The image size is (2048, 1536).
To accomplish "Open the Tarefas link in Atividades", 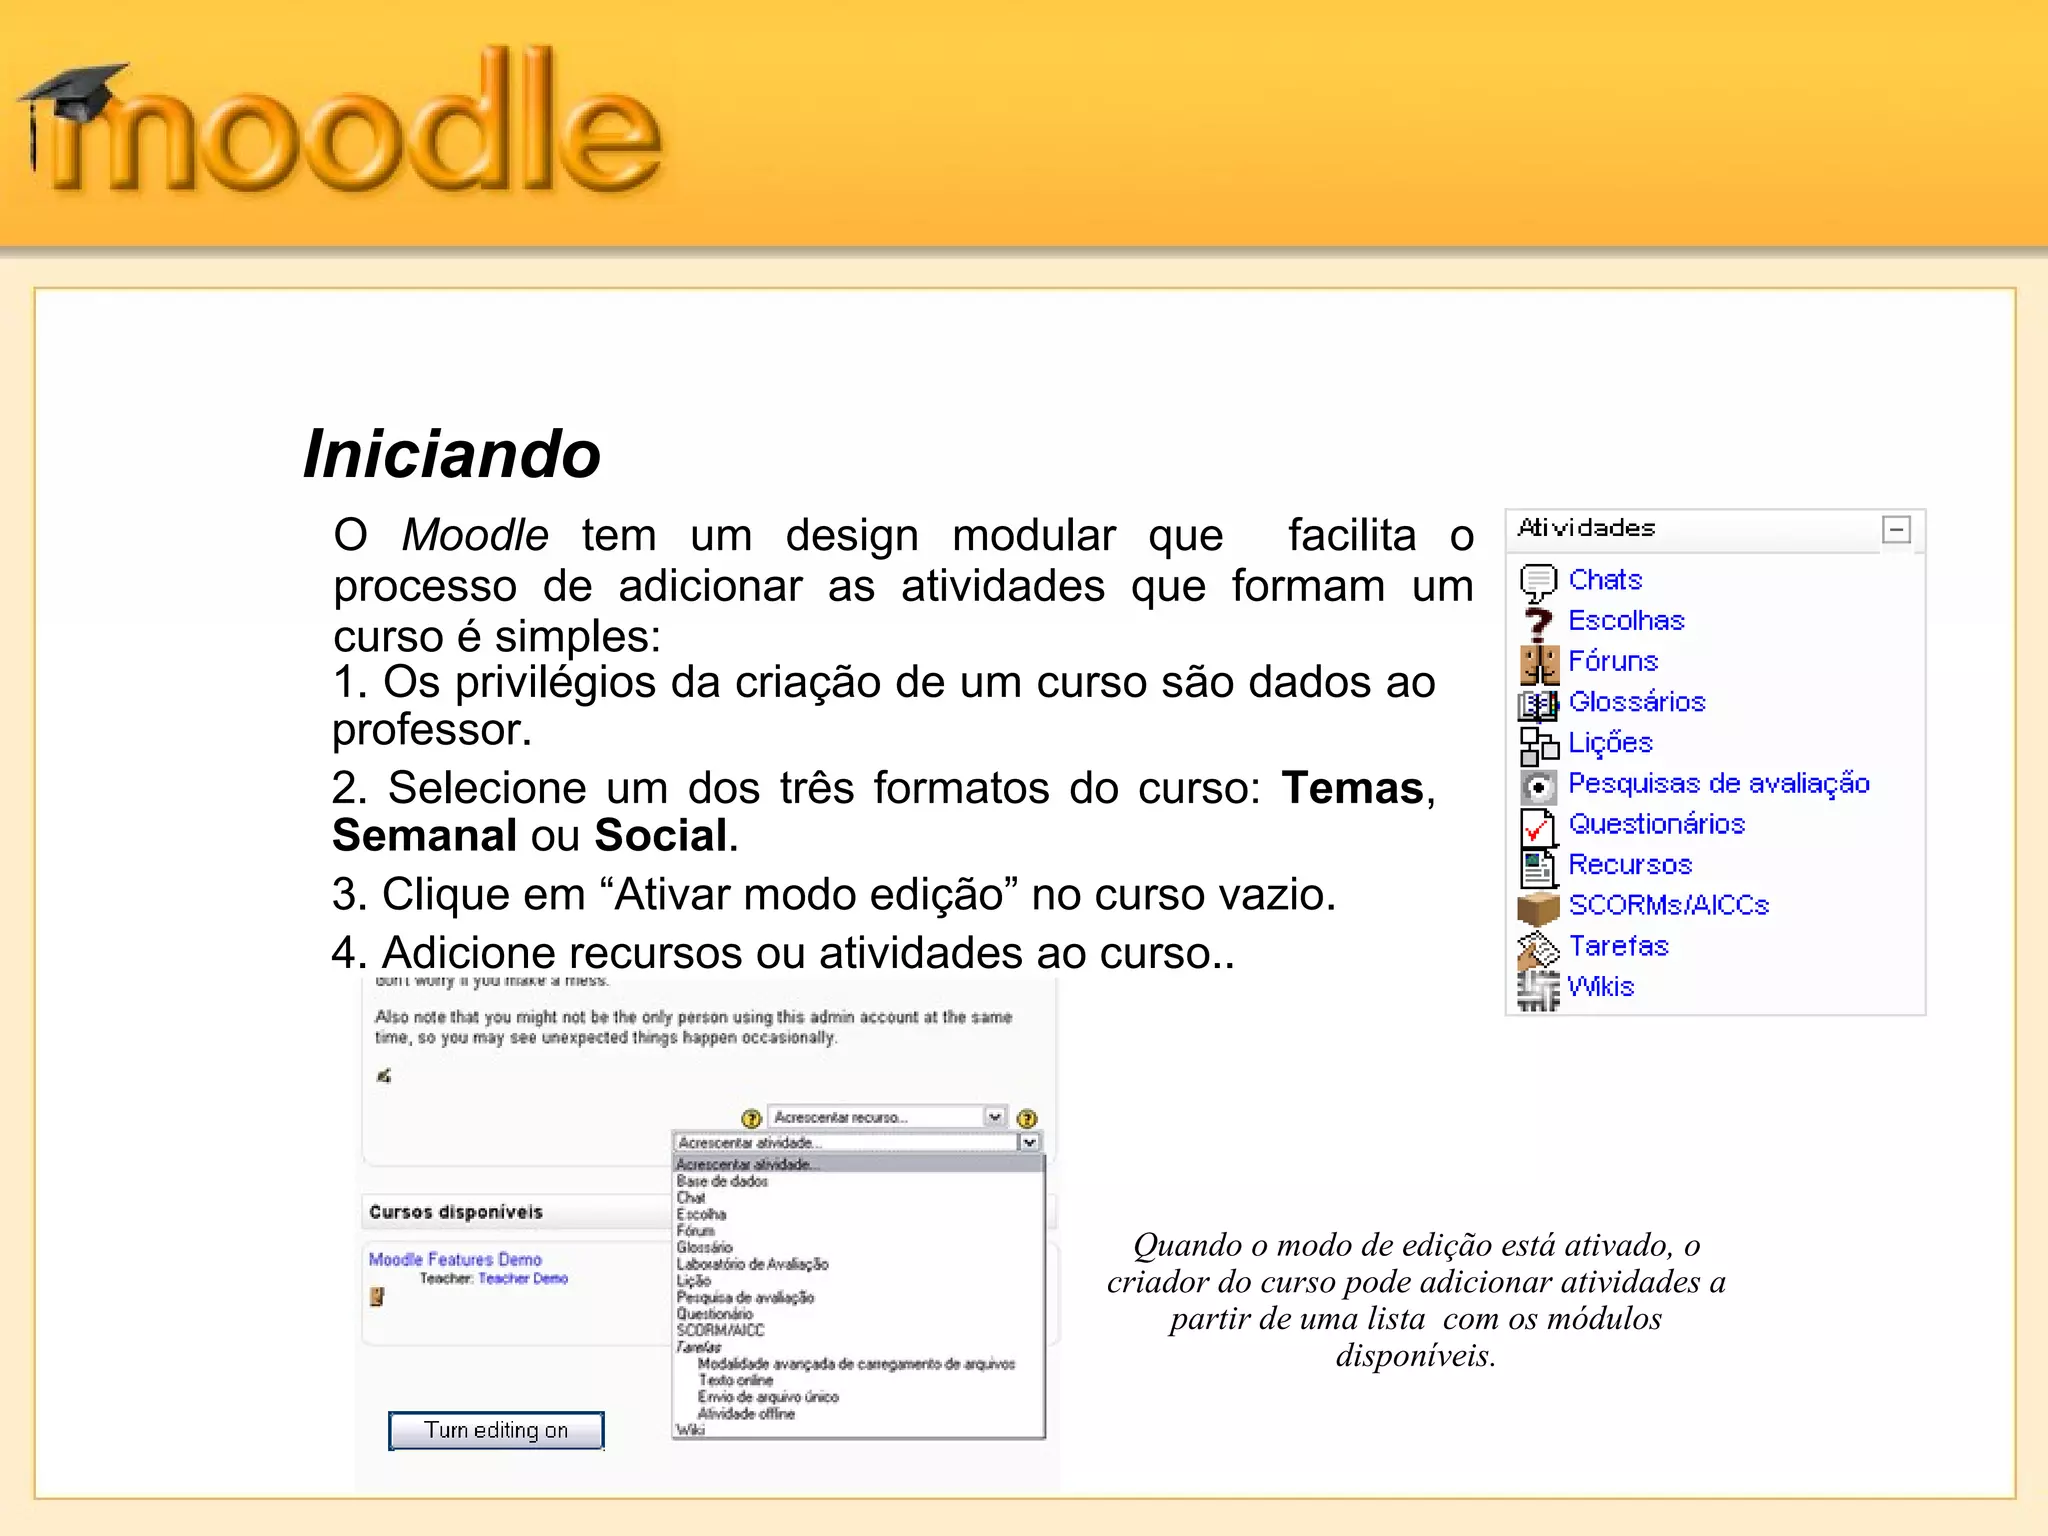I will 1618,946.
